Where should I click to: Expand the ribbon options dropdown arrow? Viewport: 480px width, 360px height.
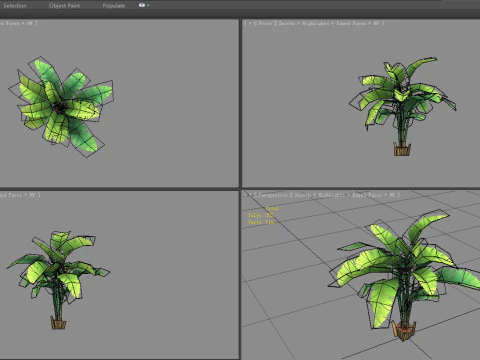click(148, 5)
